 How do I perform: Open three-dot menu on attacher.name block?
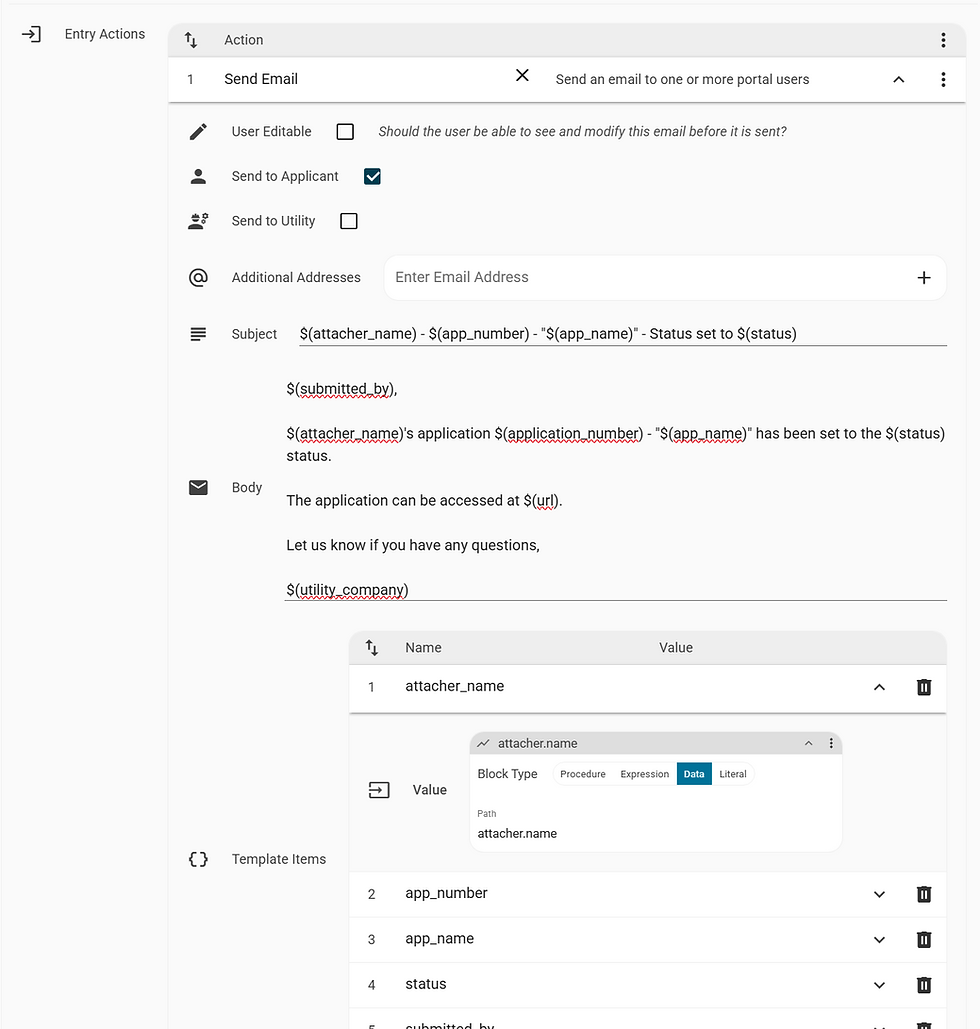(831, 744)
